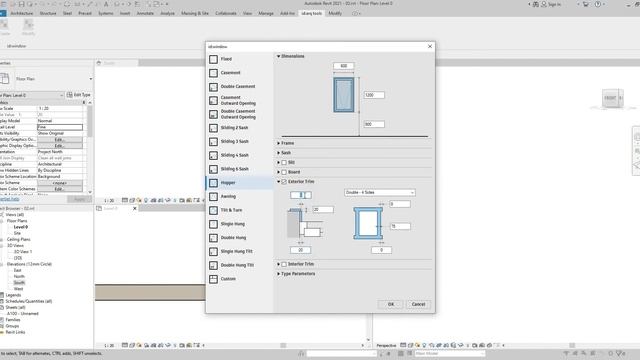
Task: Select the Sliding 6 Sash icon
Action: pyautogui.click(x=213, y=169)
